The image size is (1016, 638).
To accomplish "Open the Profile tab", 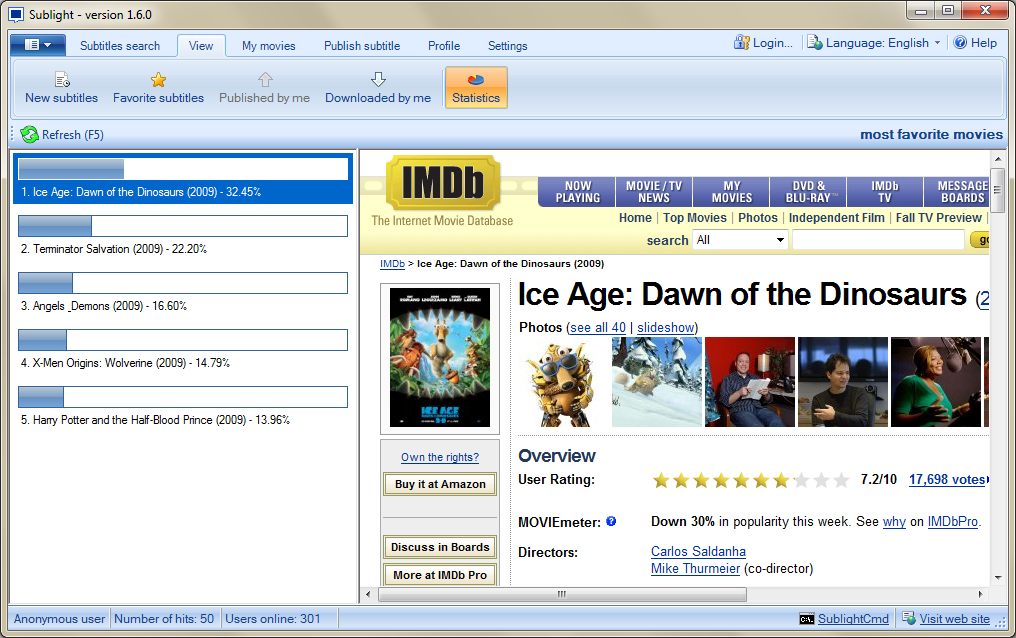I will [444, 46].
